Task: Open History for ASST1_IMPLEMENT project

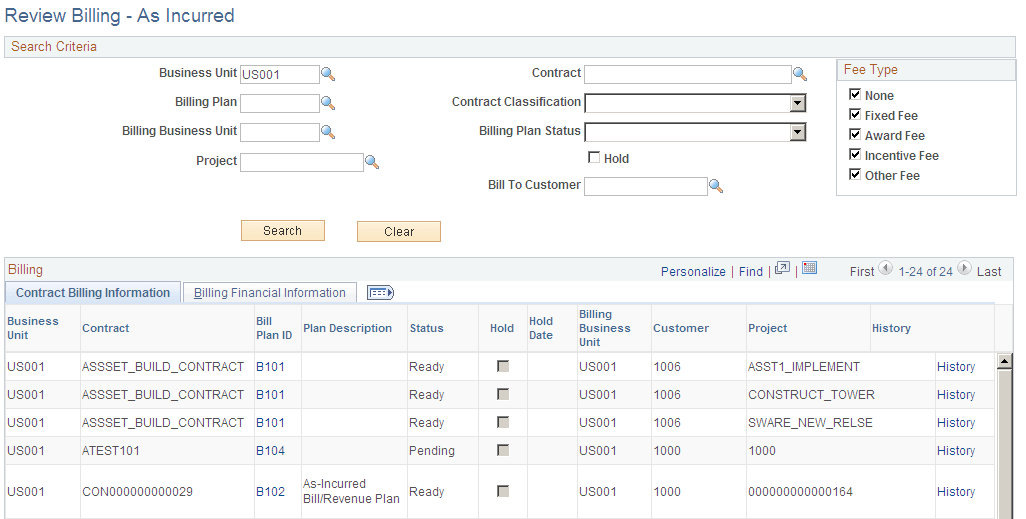Action: coord(956,367)
